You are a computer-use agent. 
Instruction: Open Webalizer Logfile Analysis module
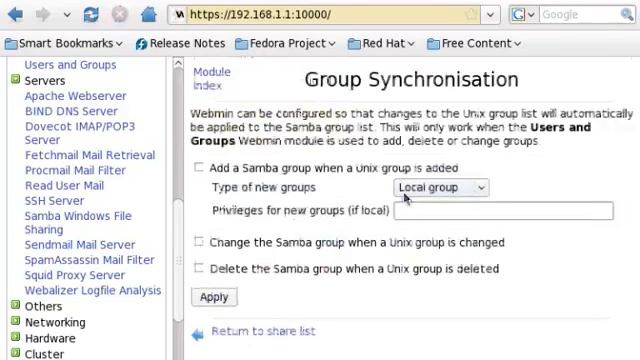[93, 291]
